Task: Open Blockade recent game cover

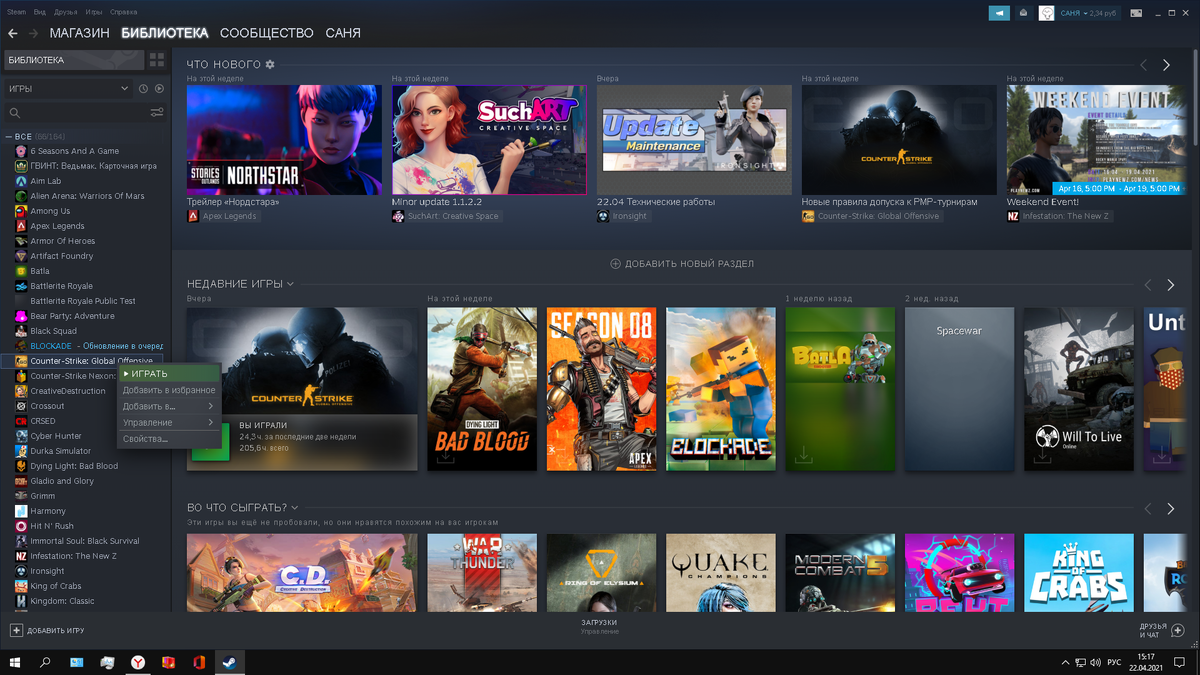Action: pos(721,389)
